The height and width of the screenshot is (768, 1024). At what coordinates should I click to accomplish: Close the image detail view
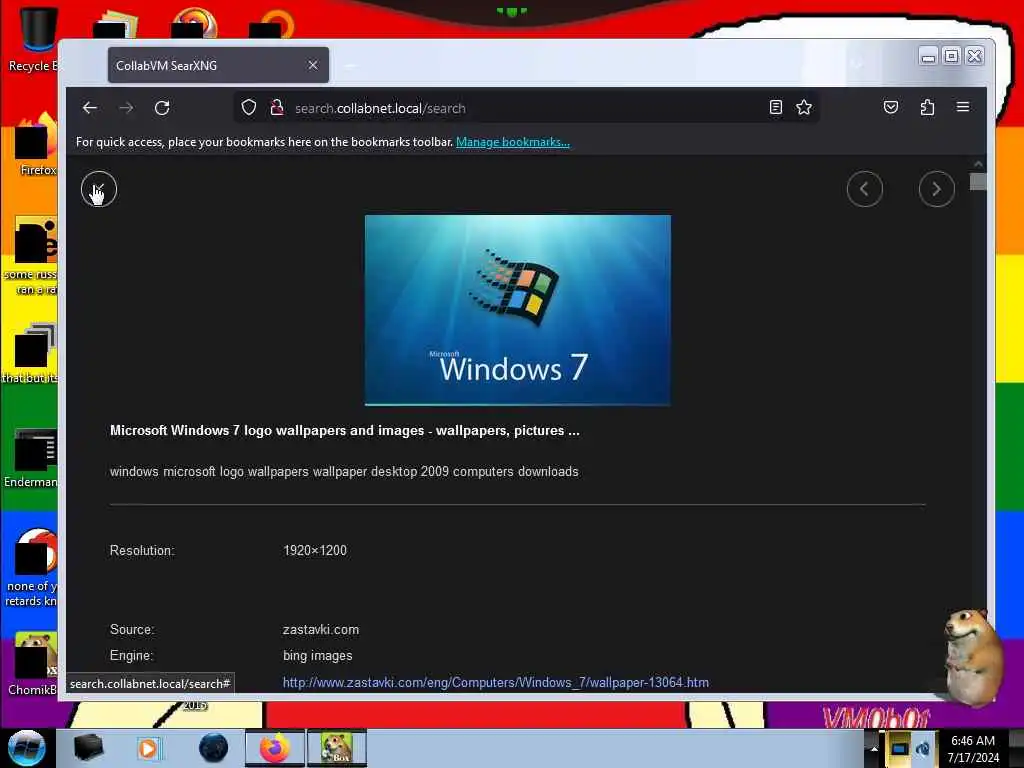point(99,189)
